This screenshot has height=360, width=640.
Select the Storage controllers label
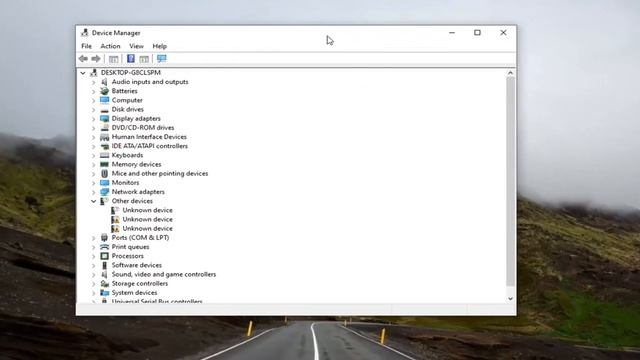click(x=140, y=284)
